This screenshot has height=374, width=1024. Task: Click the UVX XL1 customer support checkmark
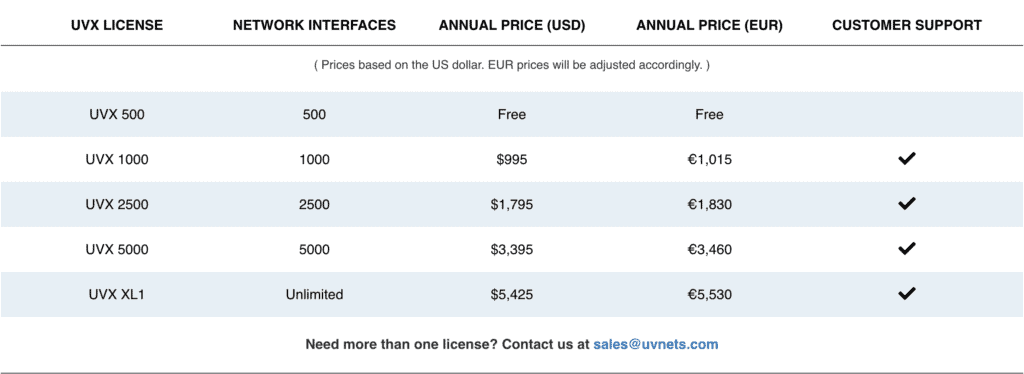[906, 294]
